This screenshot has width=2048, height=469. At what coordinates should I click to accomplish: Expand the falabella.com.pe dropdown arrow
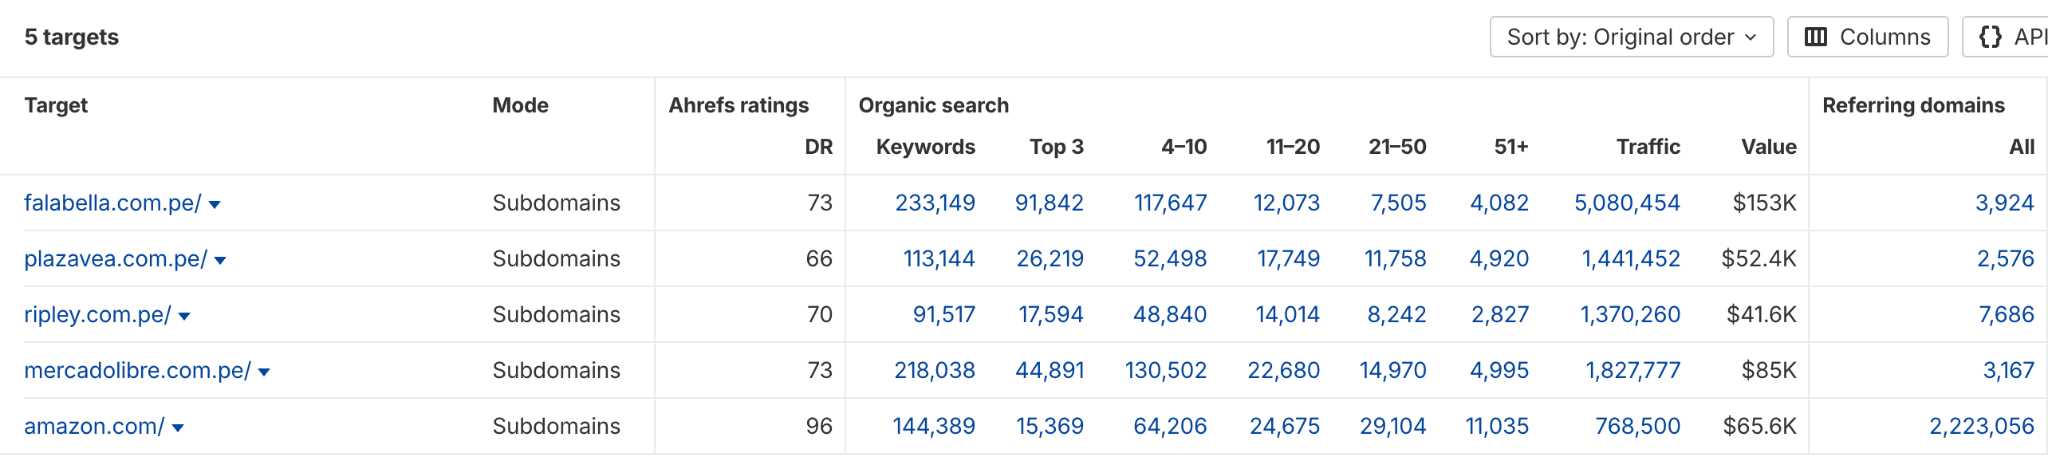click(214, 204)
